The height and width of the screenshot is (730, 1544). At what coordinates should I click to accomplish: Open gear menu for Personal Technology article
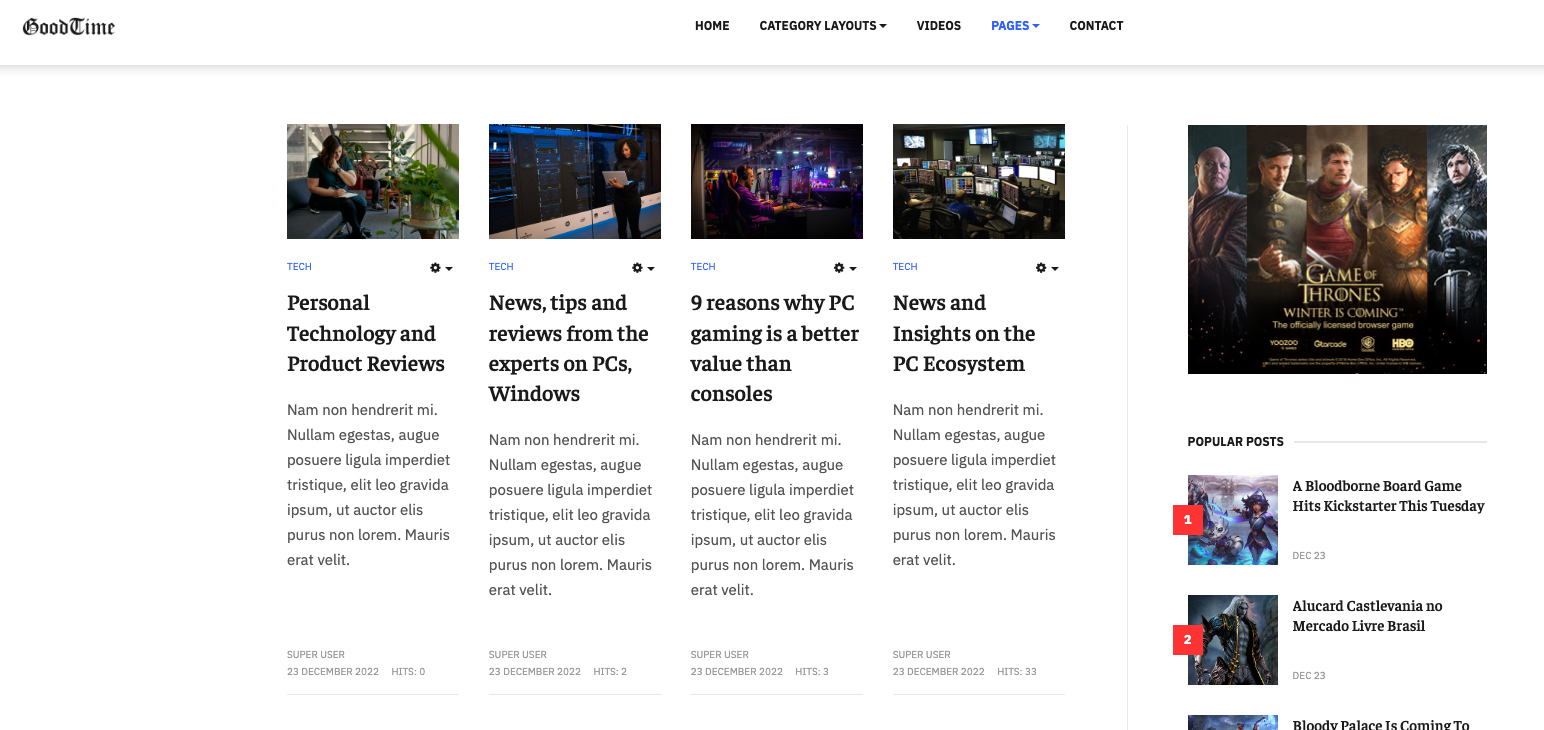click(x=441, y=268)
